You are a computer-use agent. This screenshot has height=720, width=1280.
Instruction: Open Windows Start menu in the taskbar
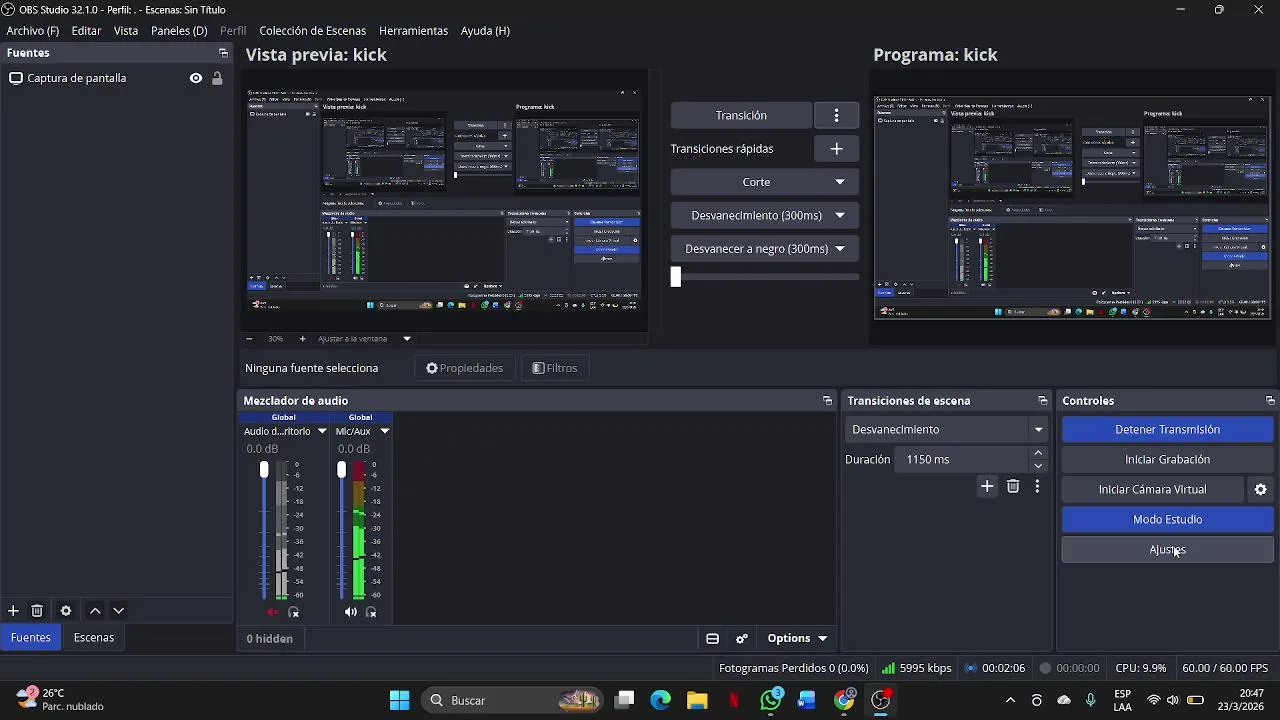(x=399, y=700)
